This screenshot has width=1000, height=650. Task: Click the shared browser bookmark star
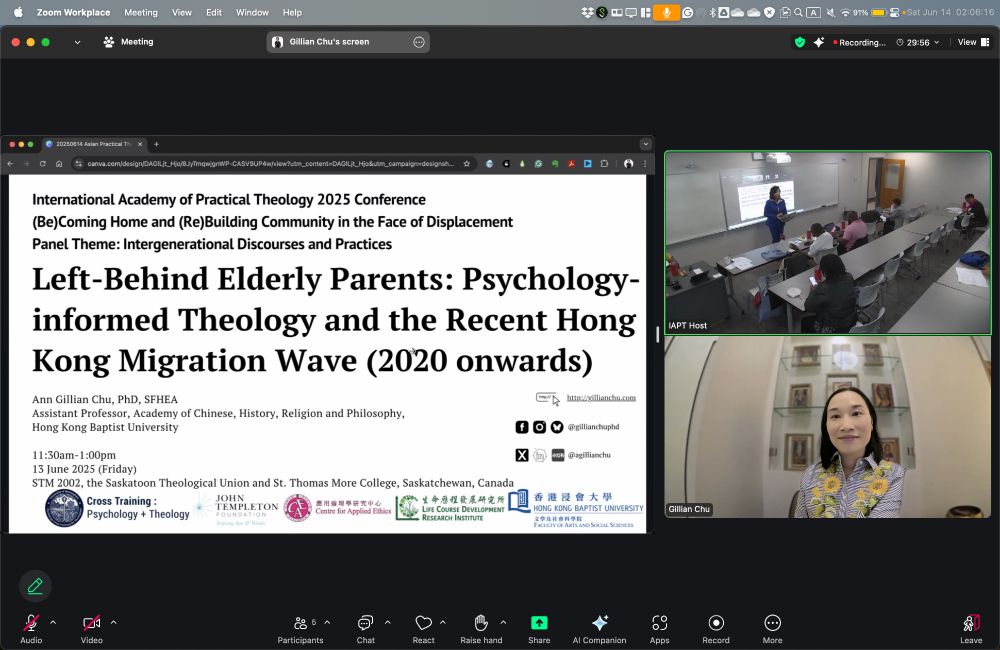click(x=467, y=164)
